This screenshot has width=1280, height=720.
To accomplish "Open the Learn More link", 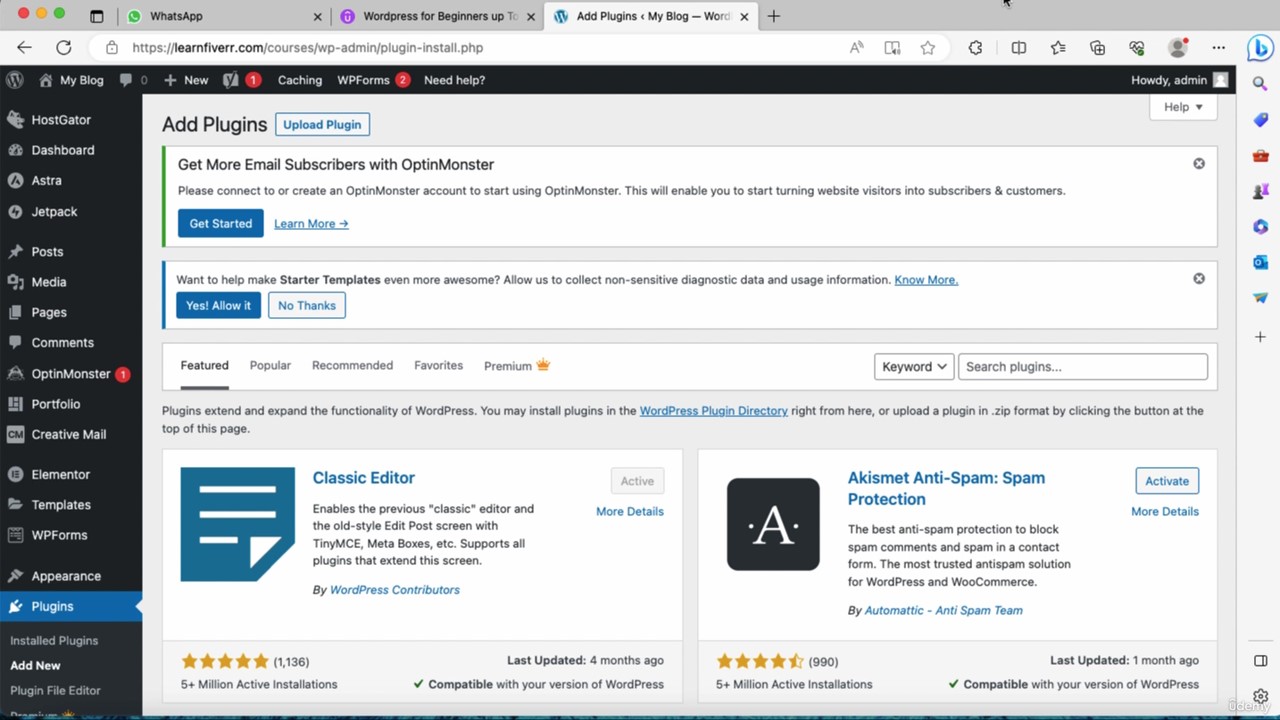I will click(311, 224).
